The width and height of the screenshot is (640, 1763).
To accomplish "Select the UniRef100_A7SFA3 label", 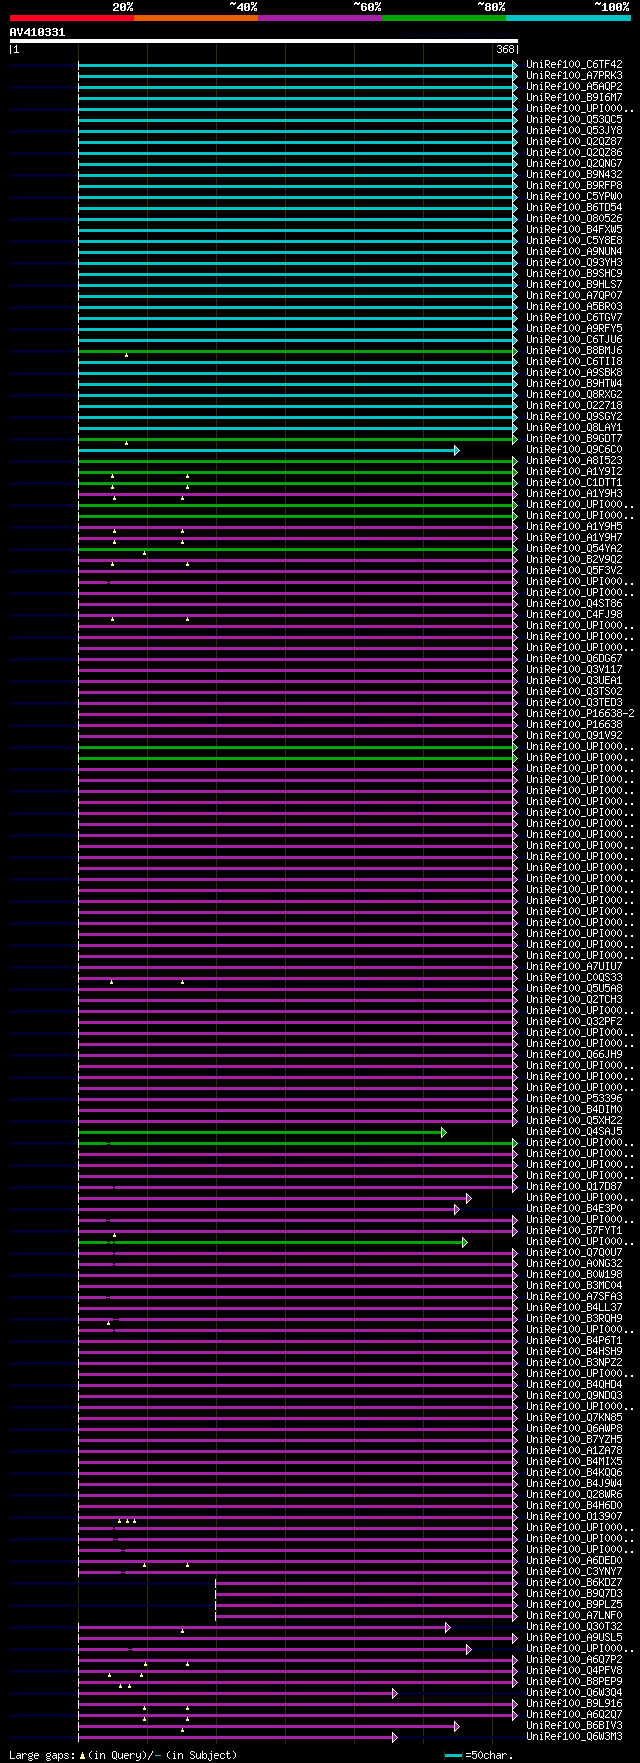I will tap(574, 1297).
